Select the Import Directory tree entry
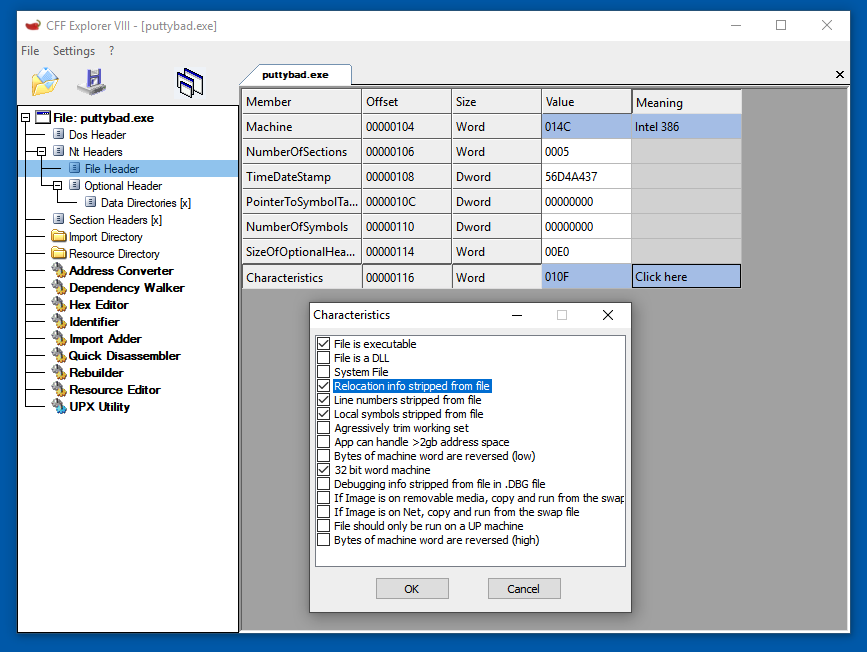867x652 pixels. 106,237
